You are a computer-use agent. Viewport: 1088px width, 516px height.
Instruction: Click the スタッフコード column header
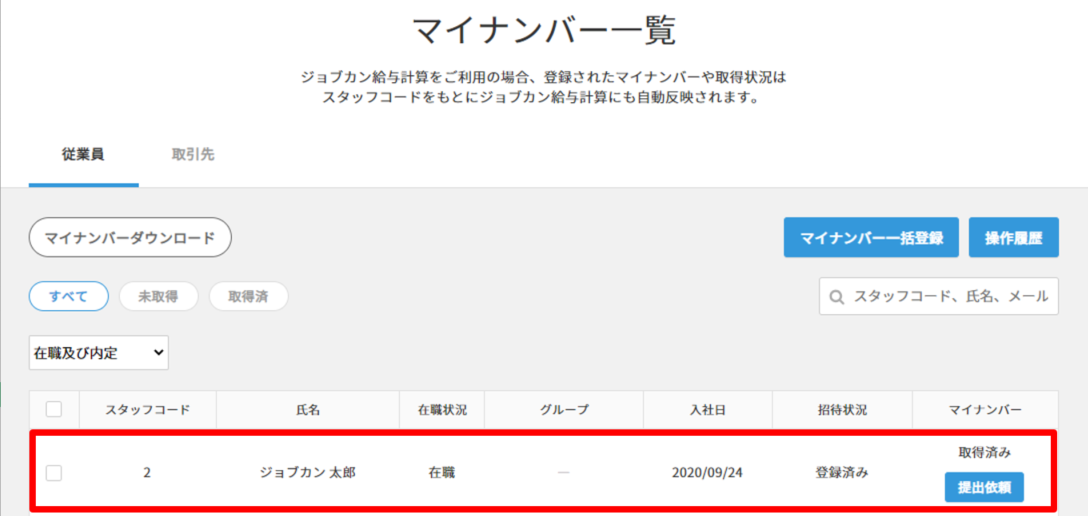(x=147, y=410)
